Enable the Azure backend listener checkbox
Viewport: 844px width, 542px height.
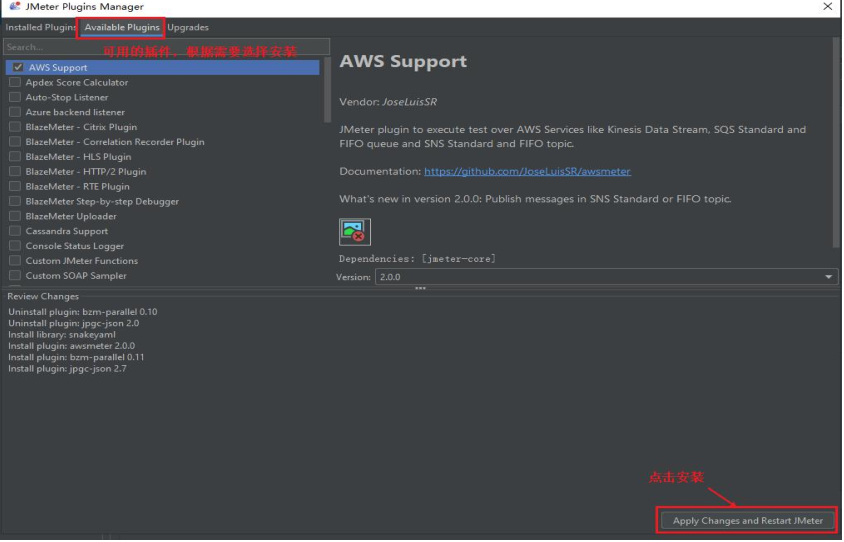click(x=15, y=112)
